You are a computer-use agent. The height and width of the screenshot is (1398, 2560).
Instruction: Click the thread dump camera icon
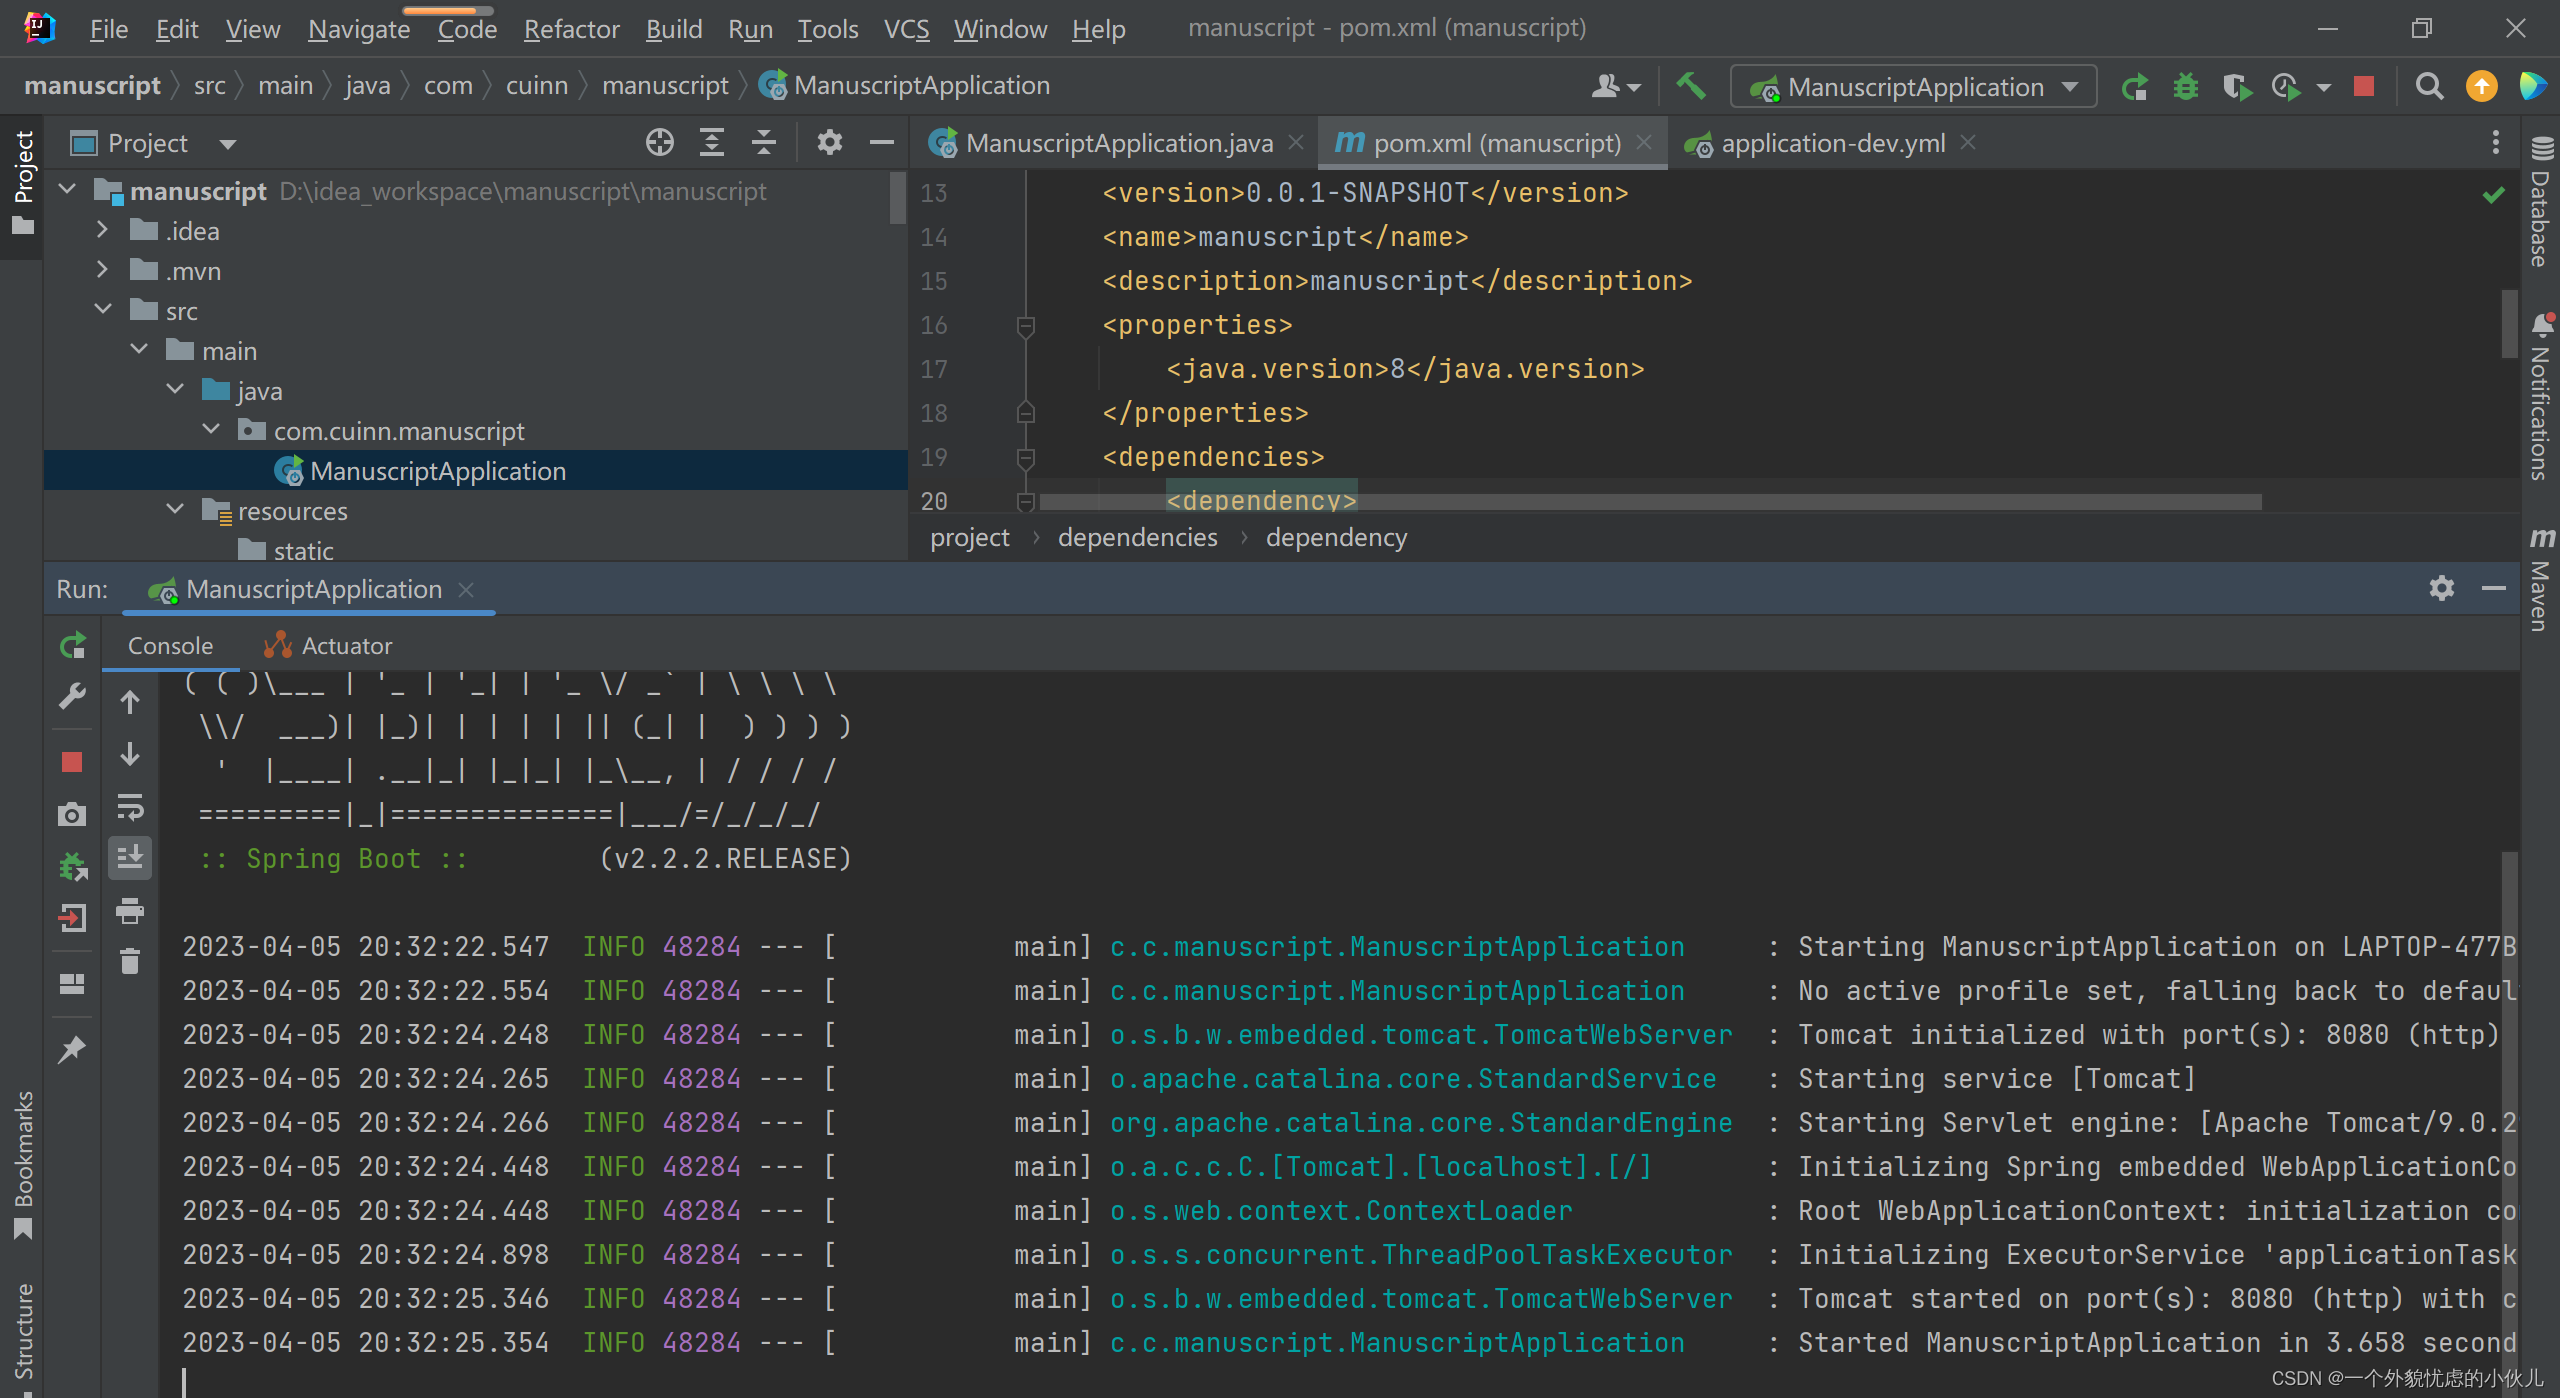[72, 814]
